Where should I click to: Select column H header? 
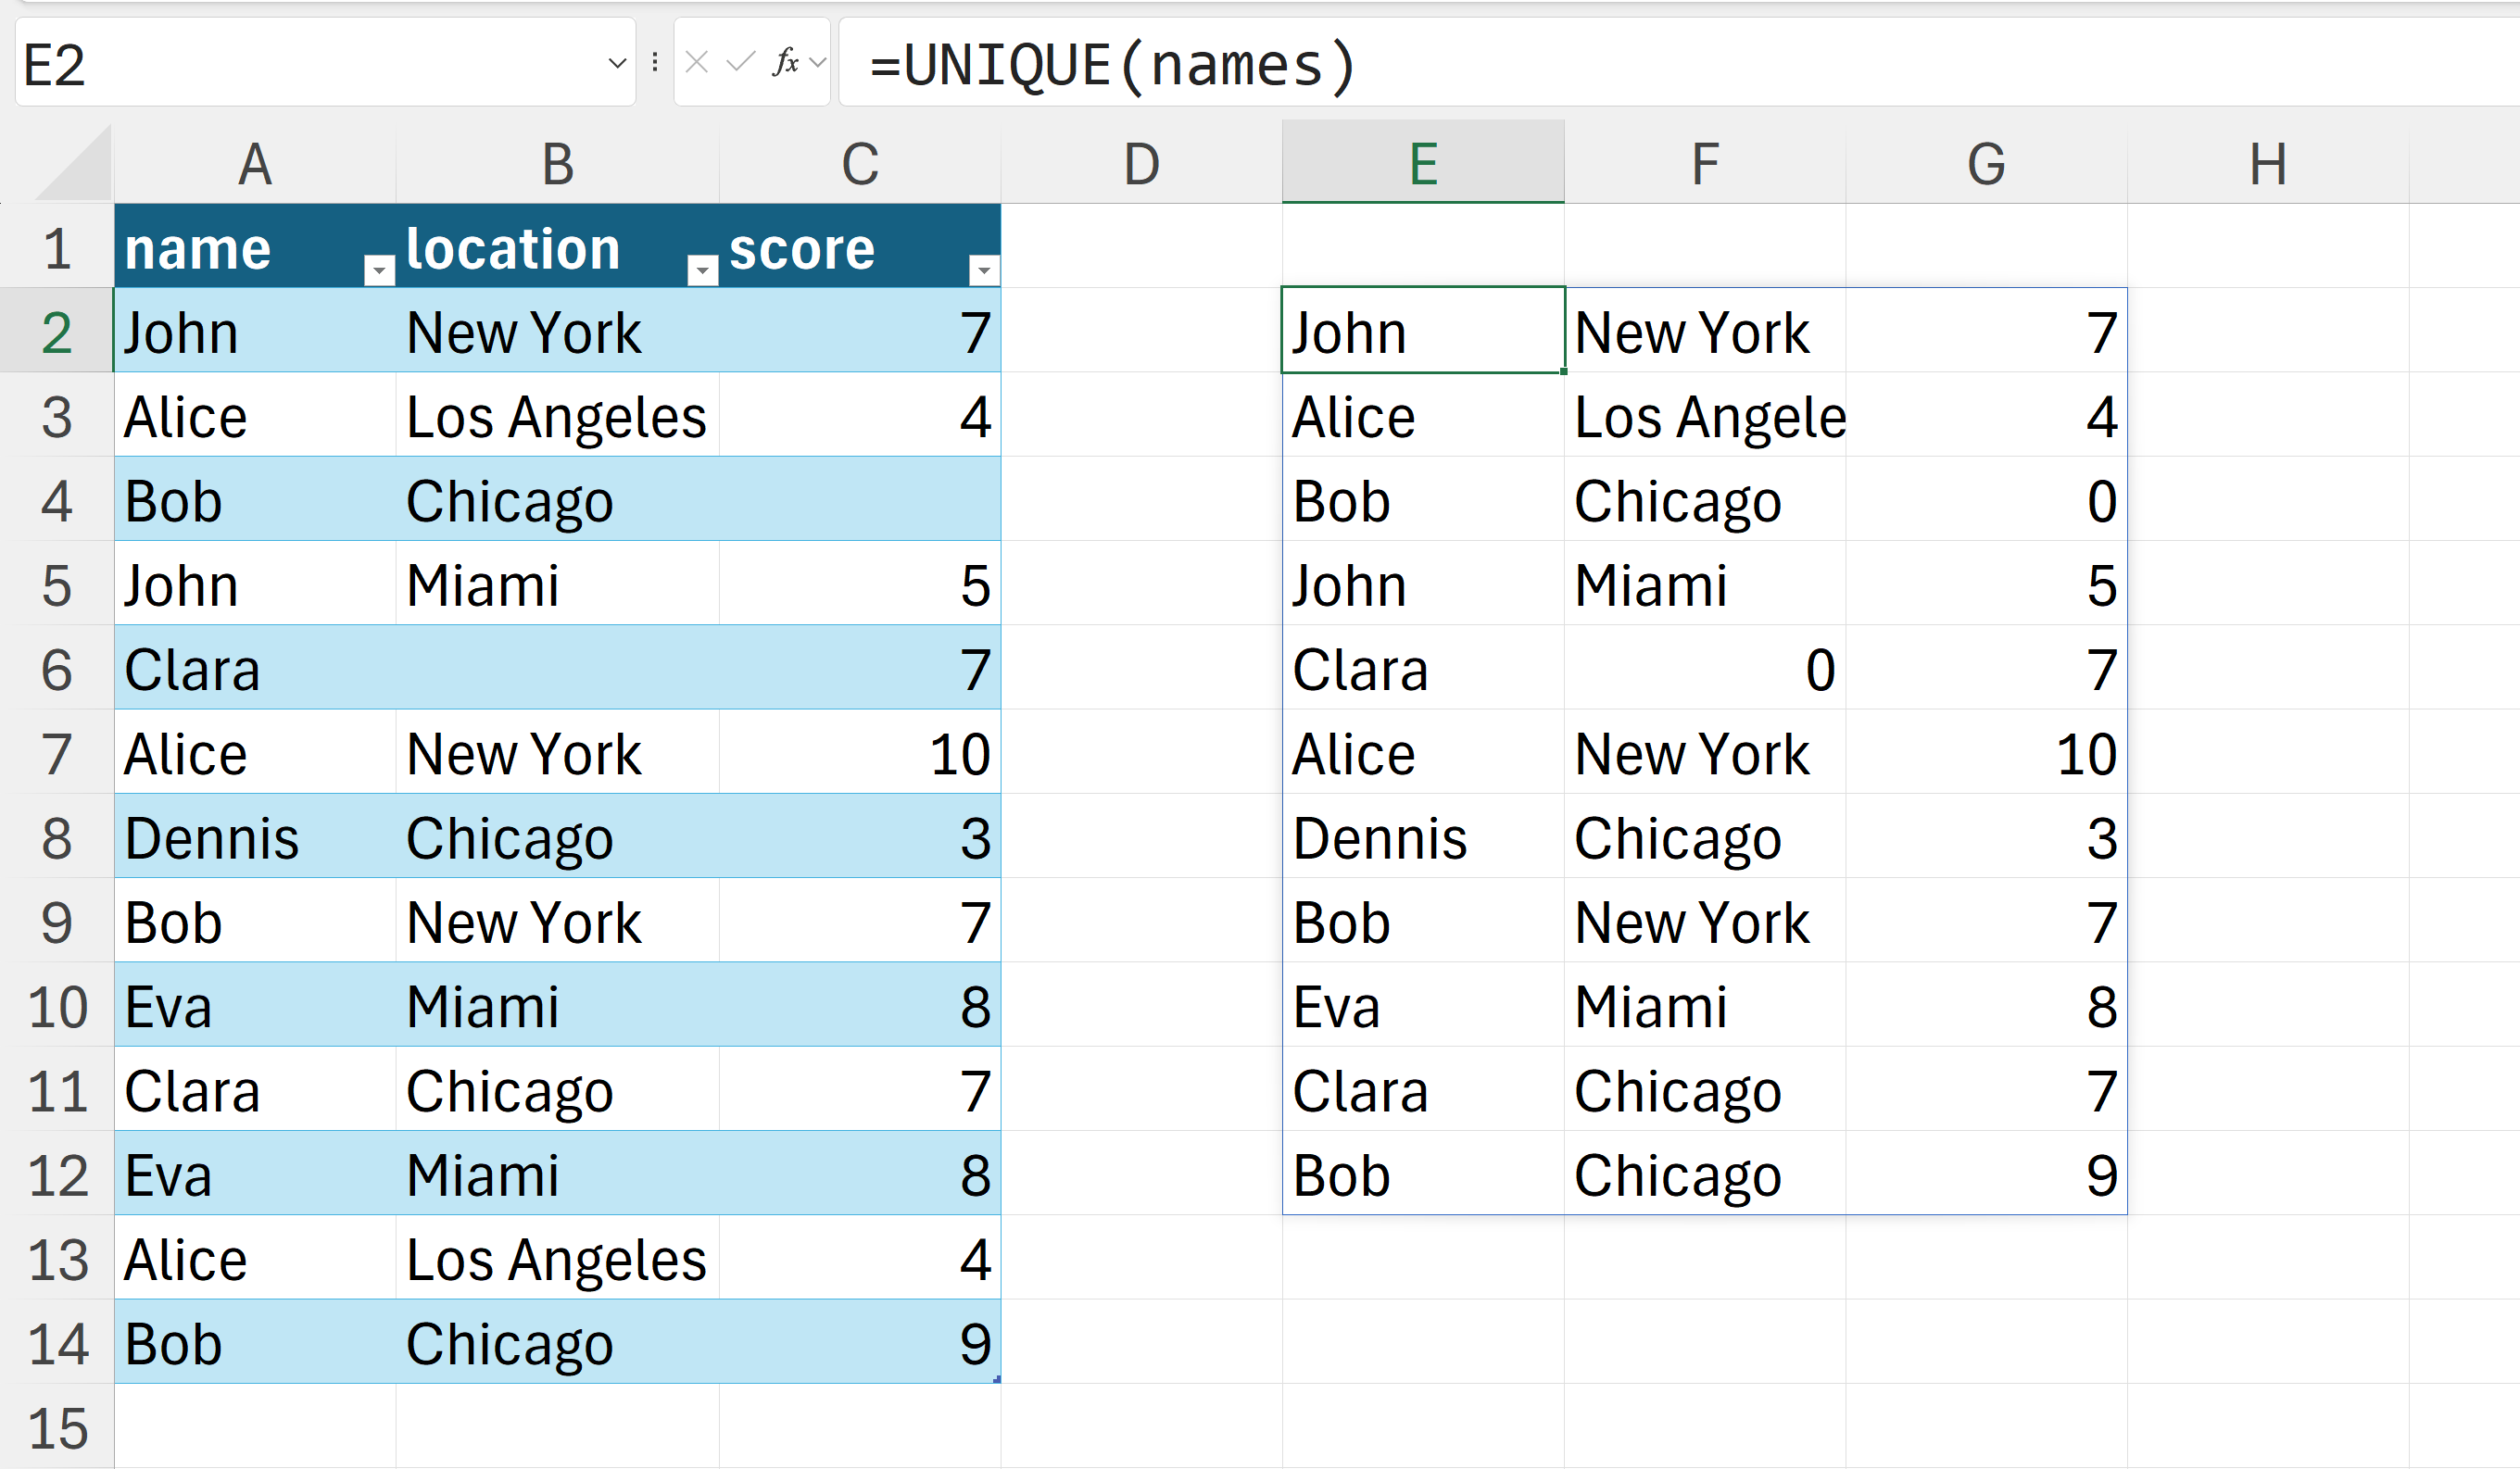pos(2267,164)
